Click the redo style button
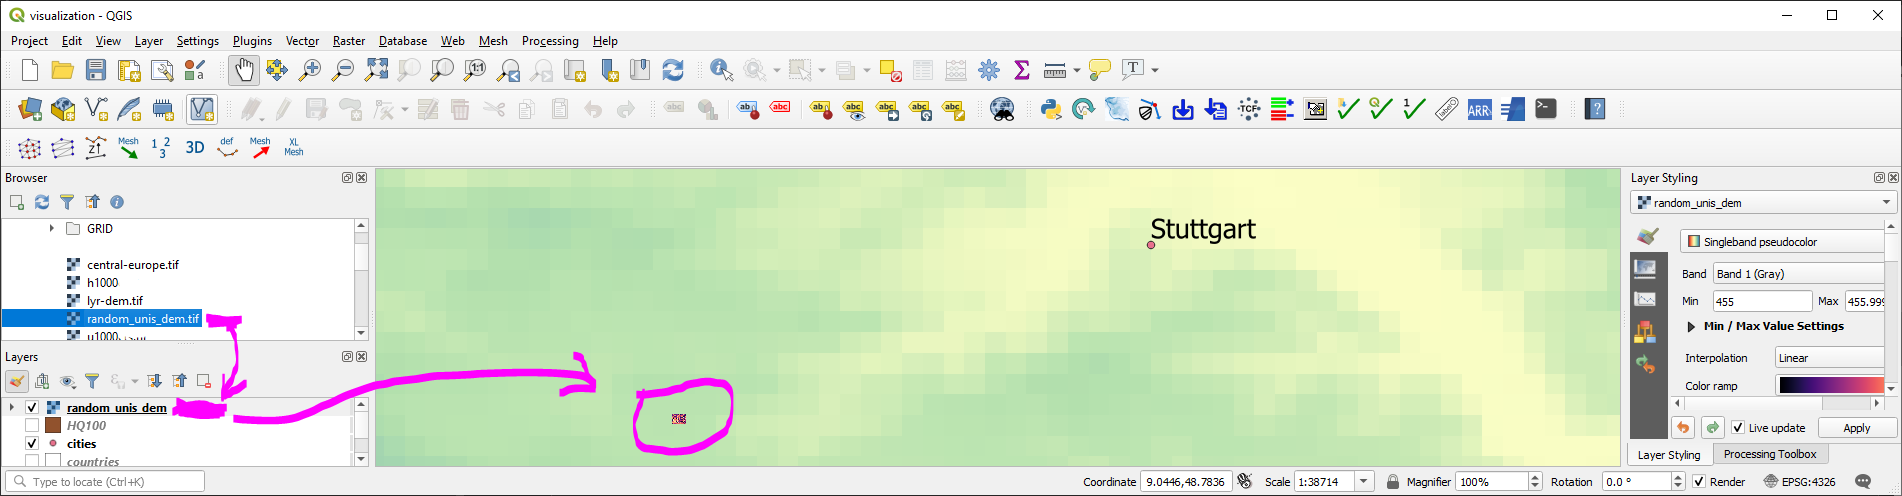This screenshot has height=496, width=1902. pyautogui.click(x=1713, y=428)
